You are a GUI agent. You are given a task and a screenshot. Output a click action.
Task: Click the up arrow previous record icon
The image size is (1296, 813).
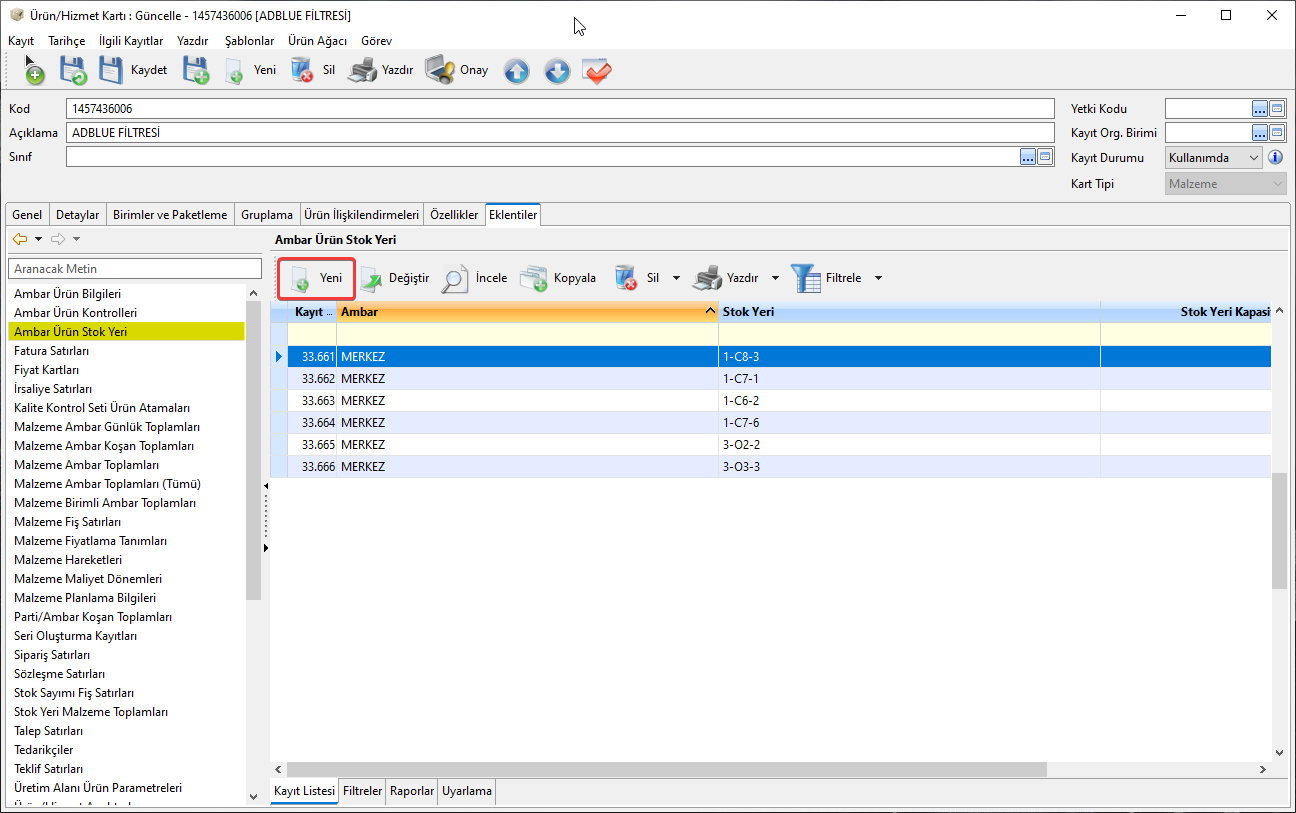516,71
